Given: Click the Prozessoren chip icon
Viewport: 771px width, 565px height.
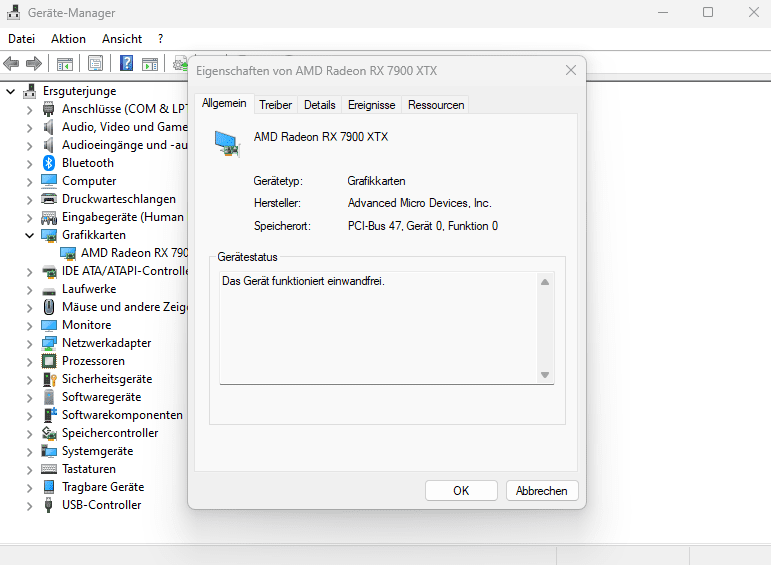Looking at the screenshot, I should (49, 361).
